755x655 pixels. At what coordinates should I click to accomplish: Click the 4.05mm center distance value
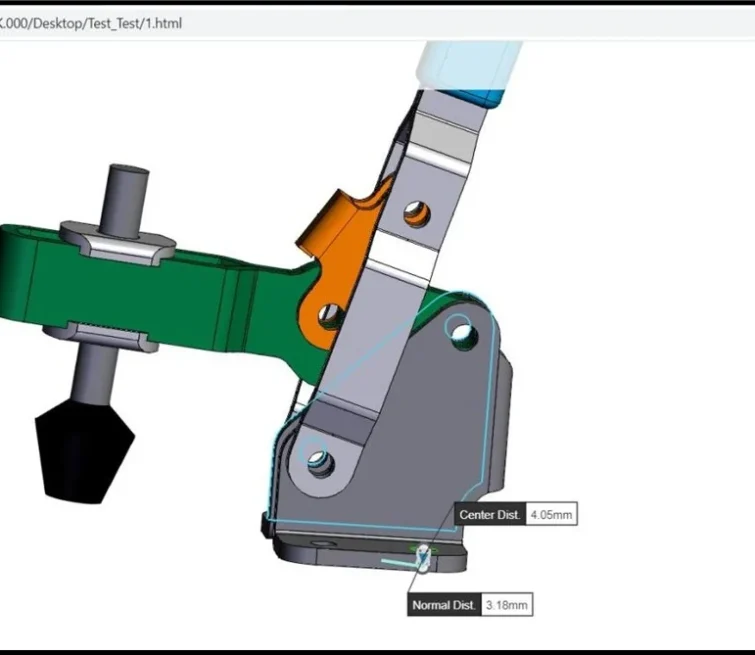[x=551, y=514]
